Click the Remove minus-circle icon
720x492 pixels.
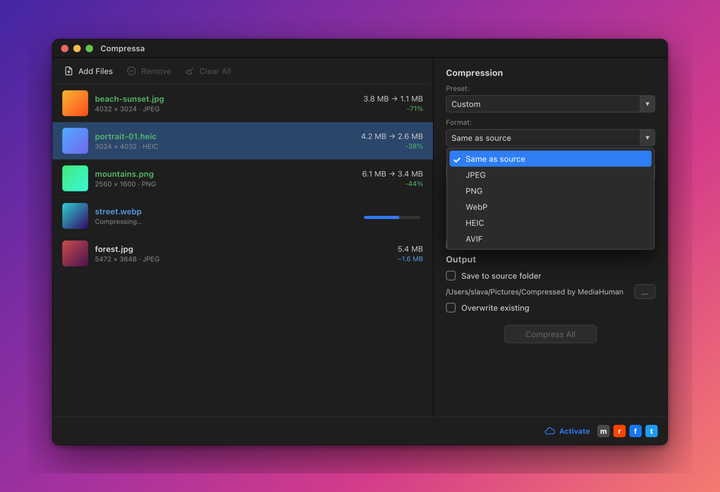(x=131, y=71)
